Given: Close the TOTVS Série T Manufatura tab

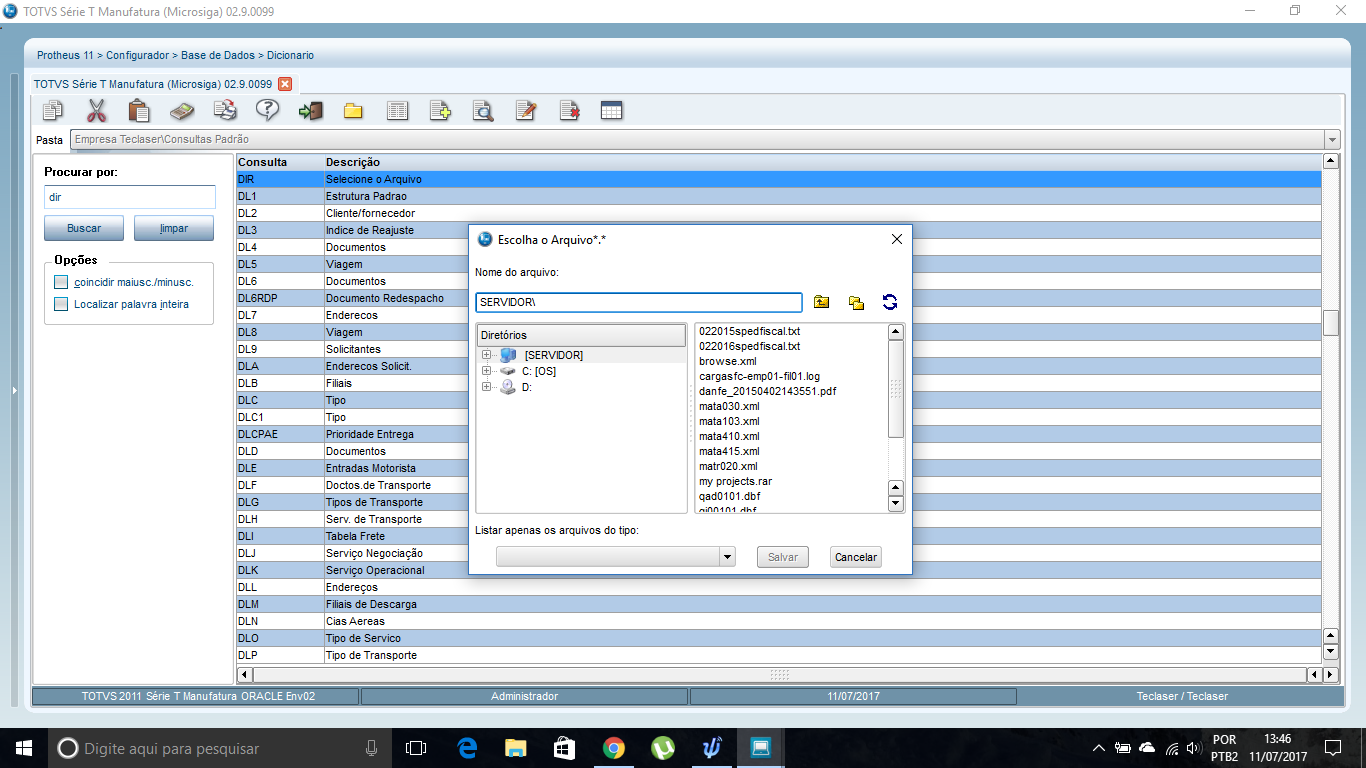Looking at the screenshot, I should tap(284, 84).
